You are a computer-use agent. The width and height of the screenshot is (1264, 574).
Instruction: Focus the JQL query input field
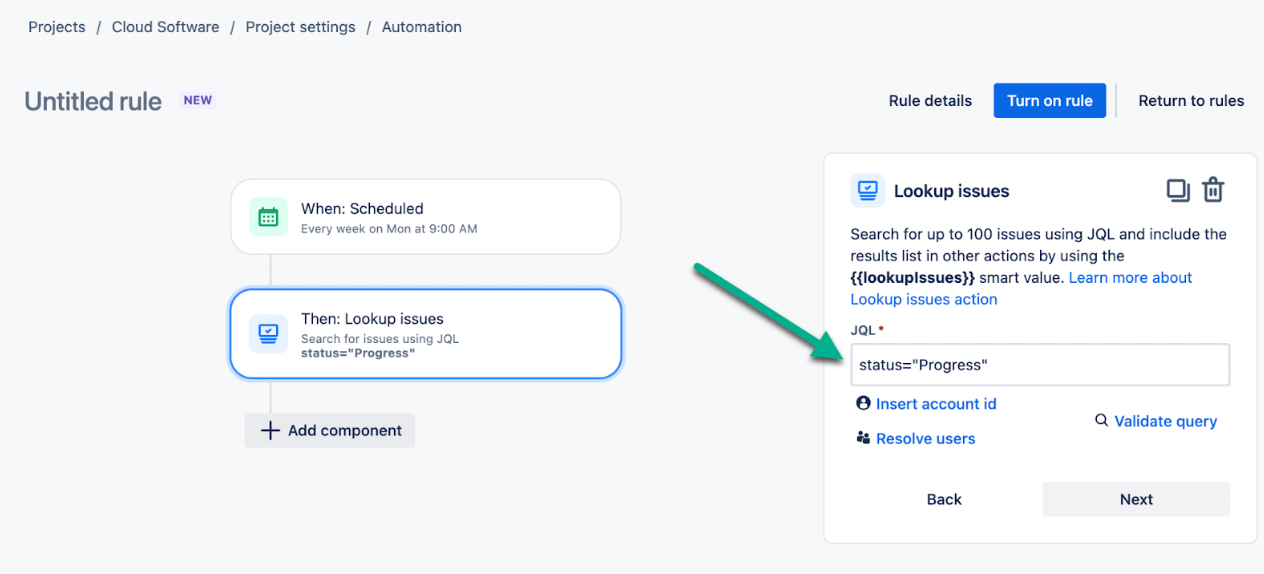(1039, 365)
